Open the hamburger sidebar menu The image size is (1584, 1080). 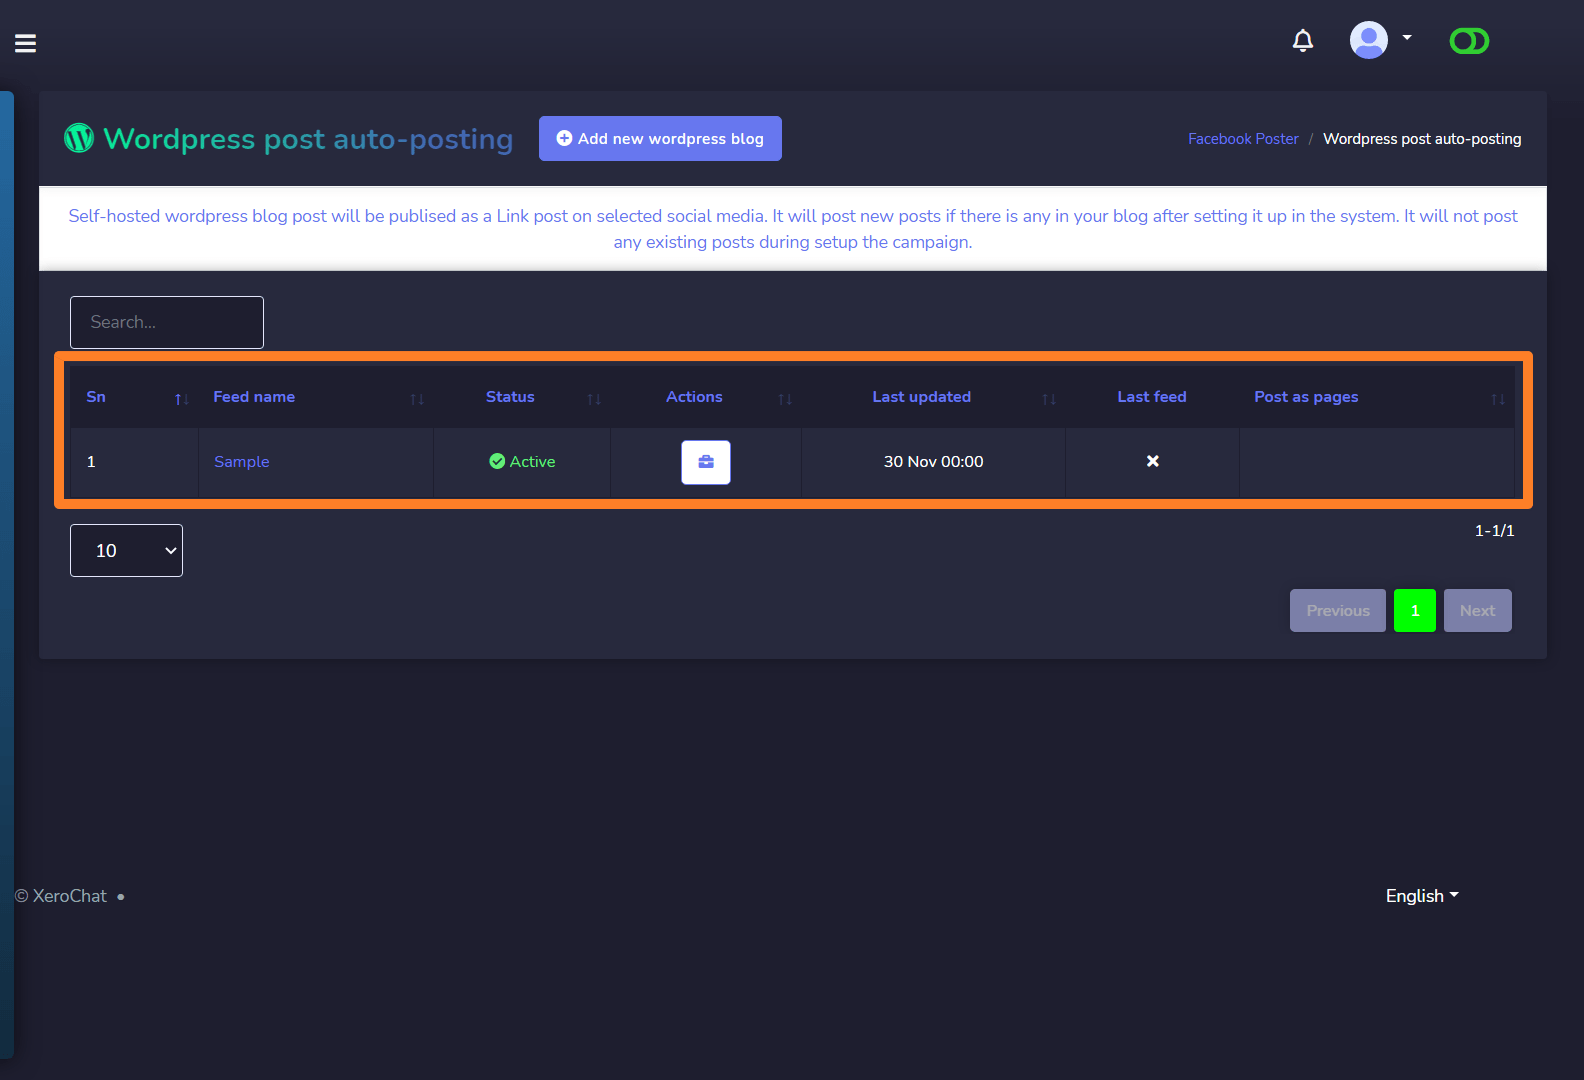coord(26,43)
